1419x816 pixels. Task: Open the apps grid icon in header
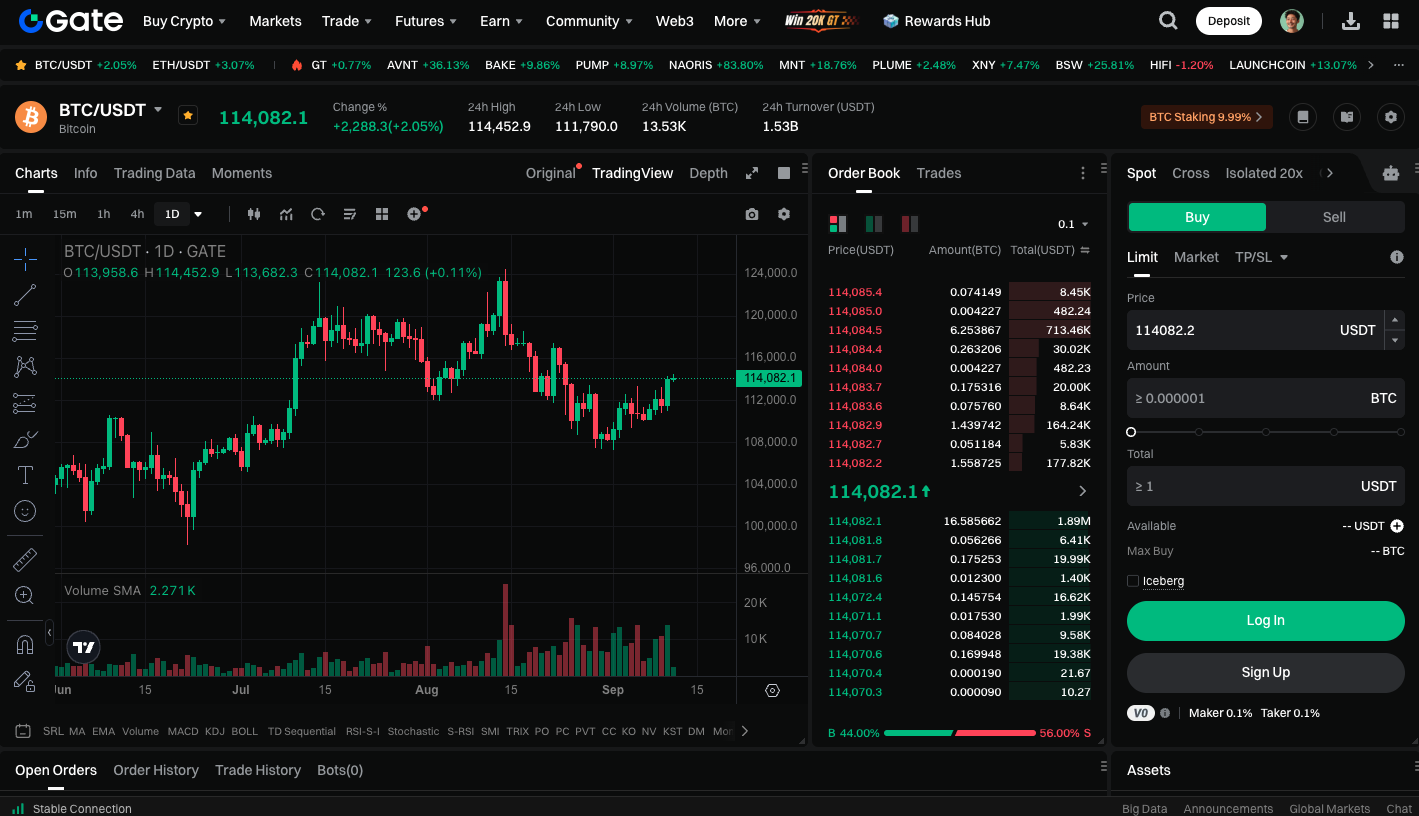1391,21
